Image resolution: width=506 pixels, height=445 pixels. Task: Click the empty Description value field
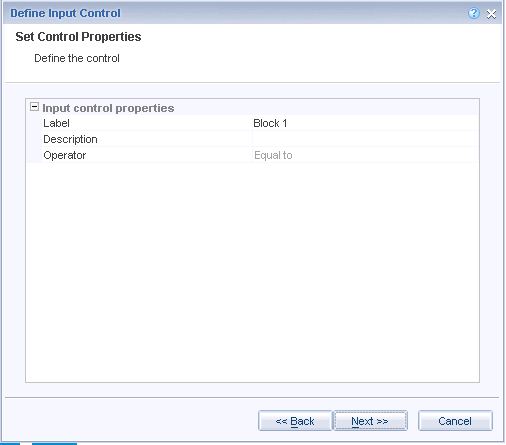click(x=365, y=139)
